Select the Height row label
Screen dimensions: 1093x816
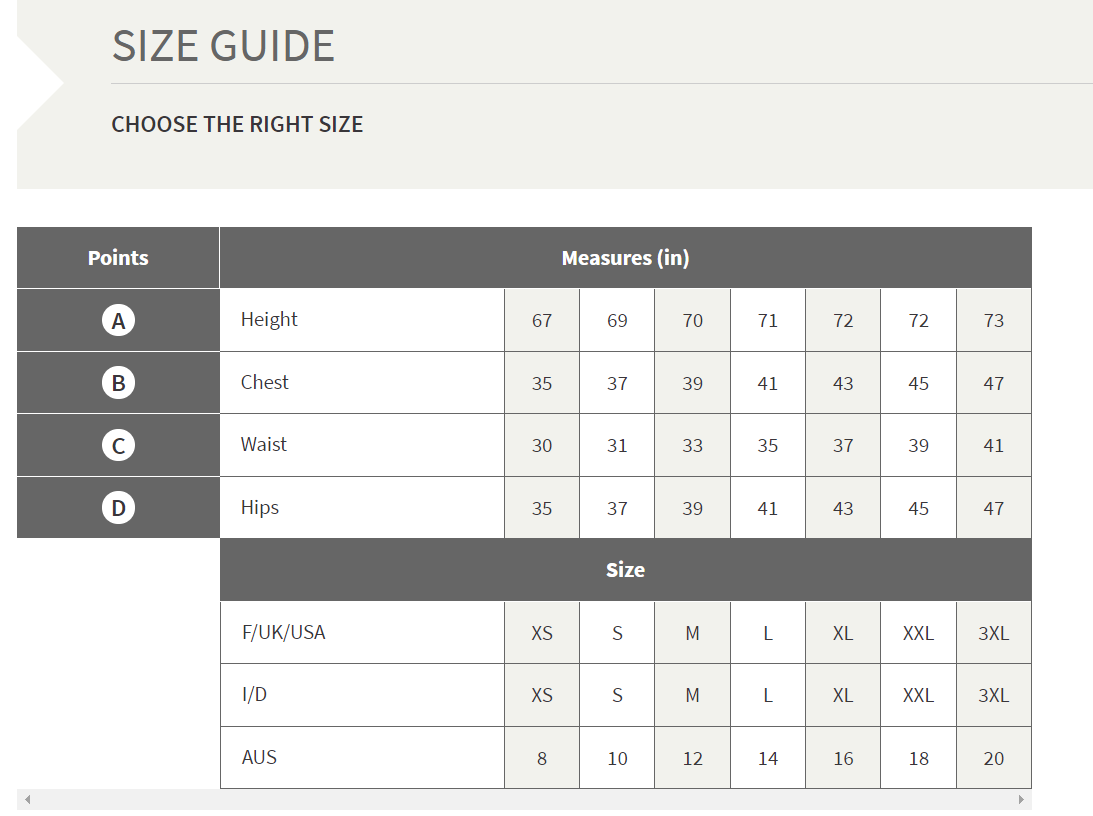[269, 319]
